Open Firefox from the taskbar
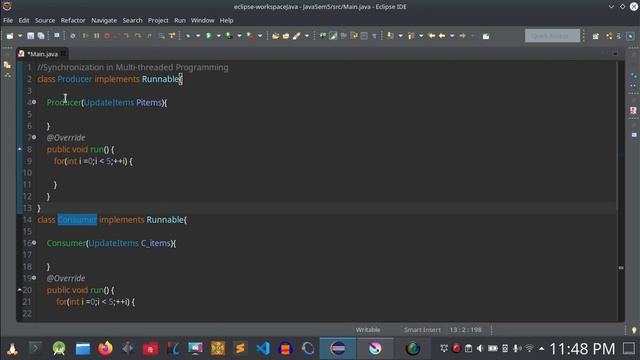This screenshot has width=640, height=360. [105, 349]
